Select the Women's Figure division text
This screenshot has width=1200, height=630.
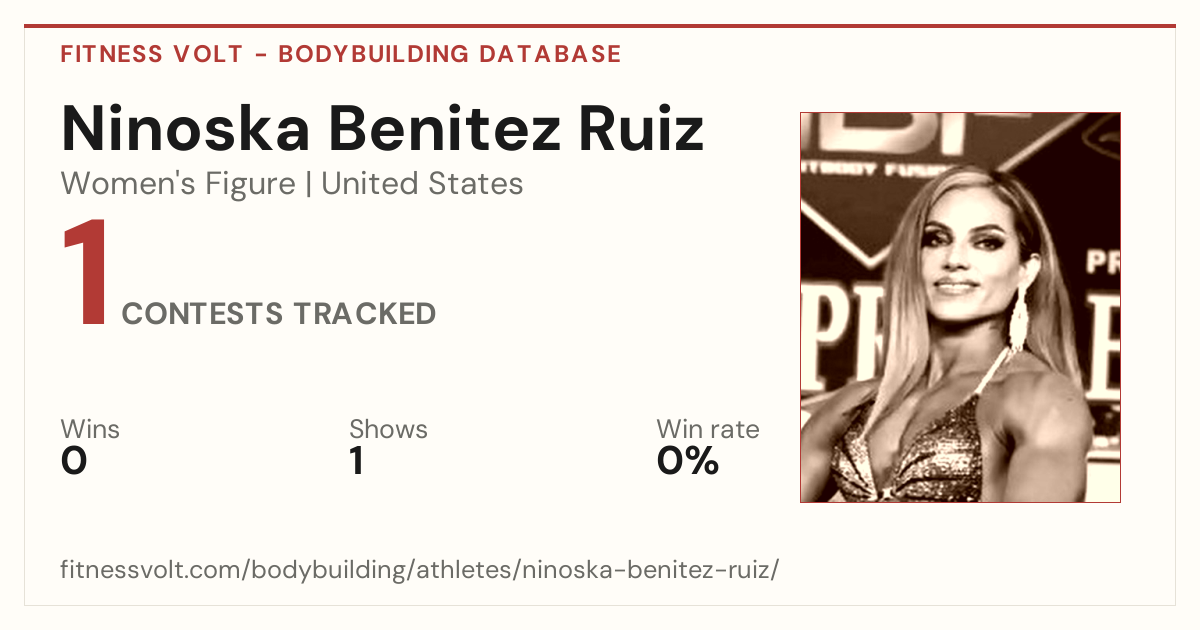178,184
